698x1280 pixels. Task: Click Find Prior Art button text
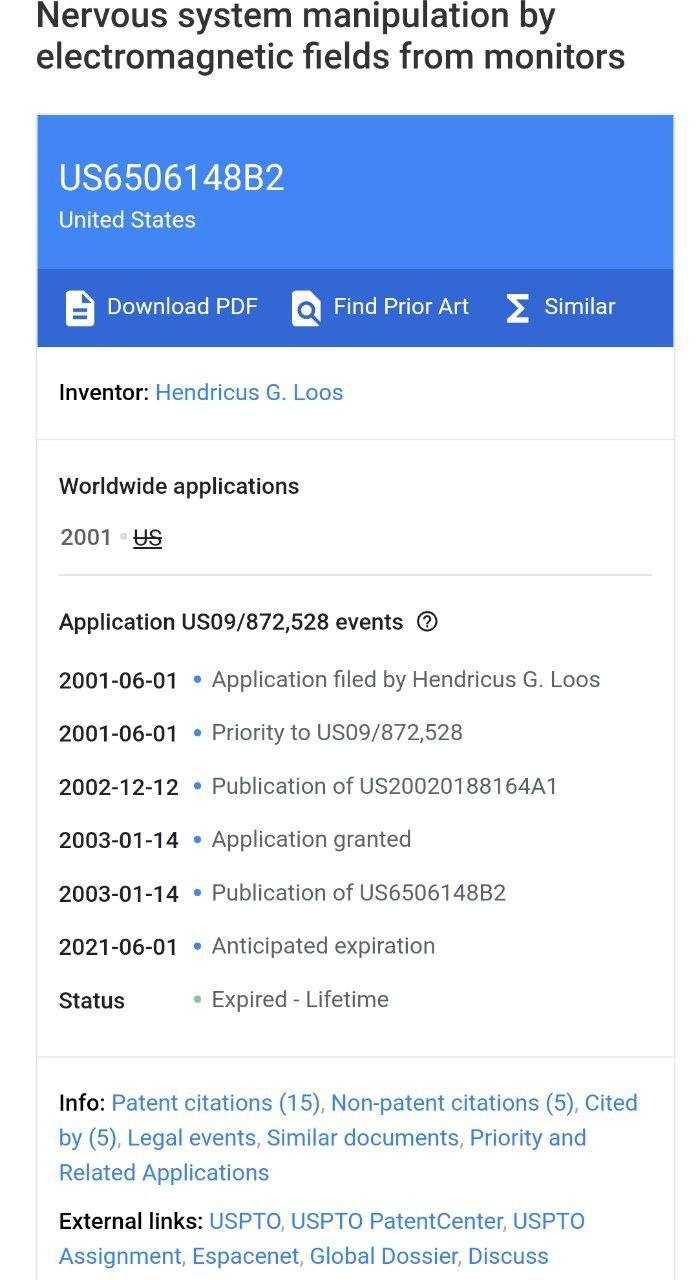(401, 306)
